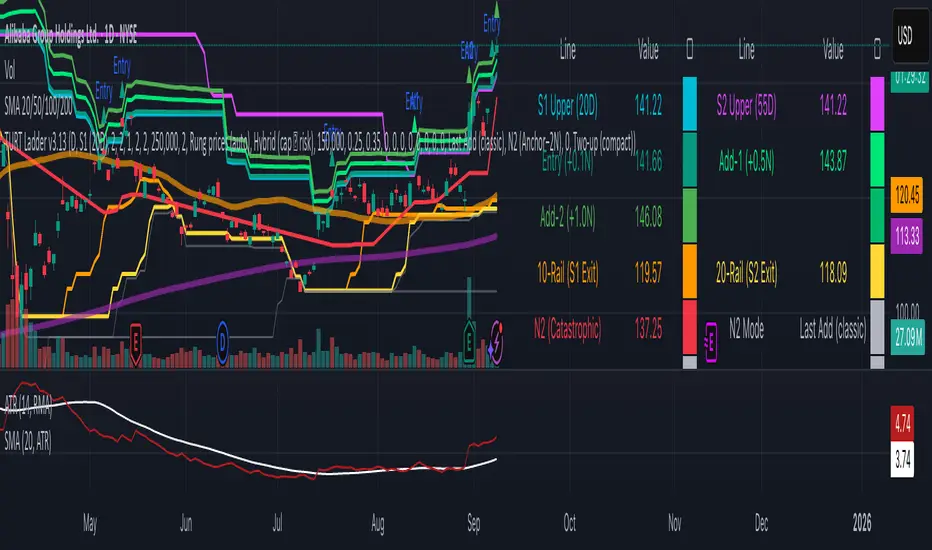Open the red earnings E marker near June
The image size is (932, 550).
point(136,344)
